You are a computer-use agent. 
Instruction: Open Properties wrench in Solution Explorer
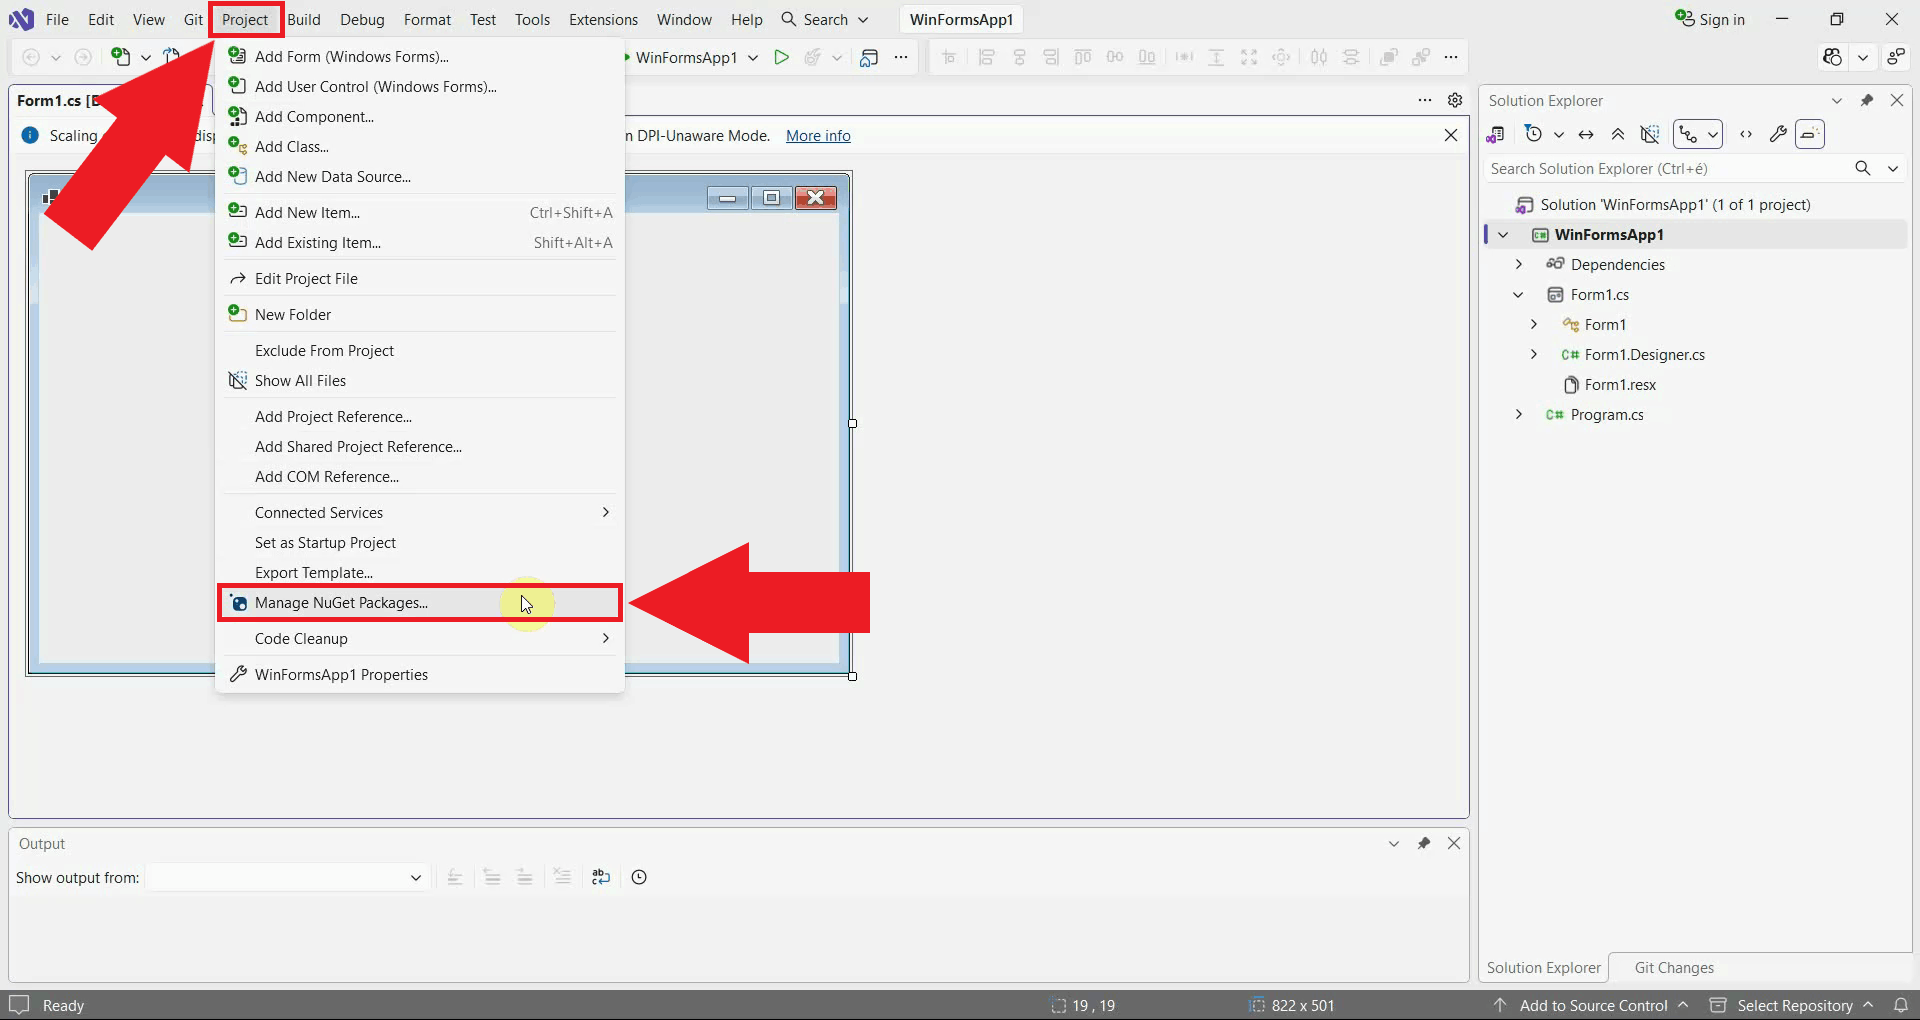(1778, 134)
